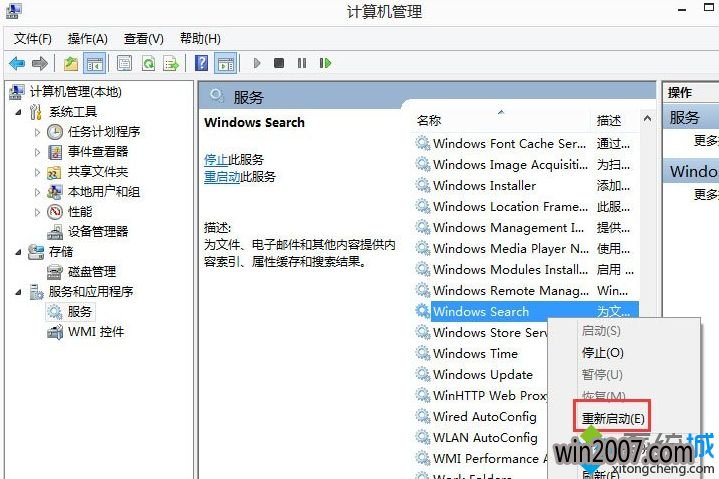Expand the 共享文件夹 node arrow
This screenshot has height=479, width=719.
[37, 172]
